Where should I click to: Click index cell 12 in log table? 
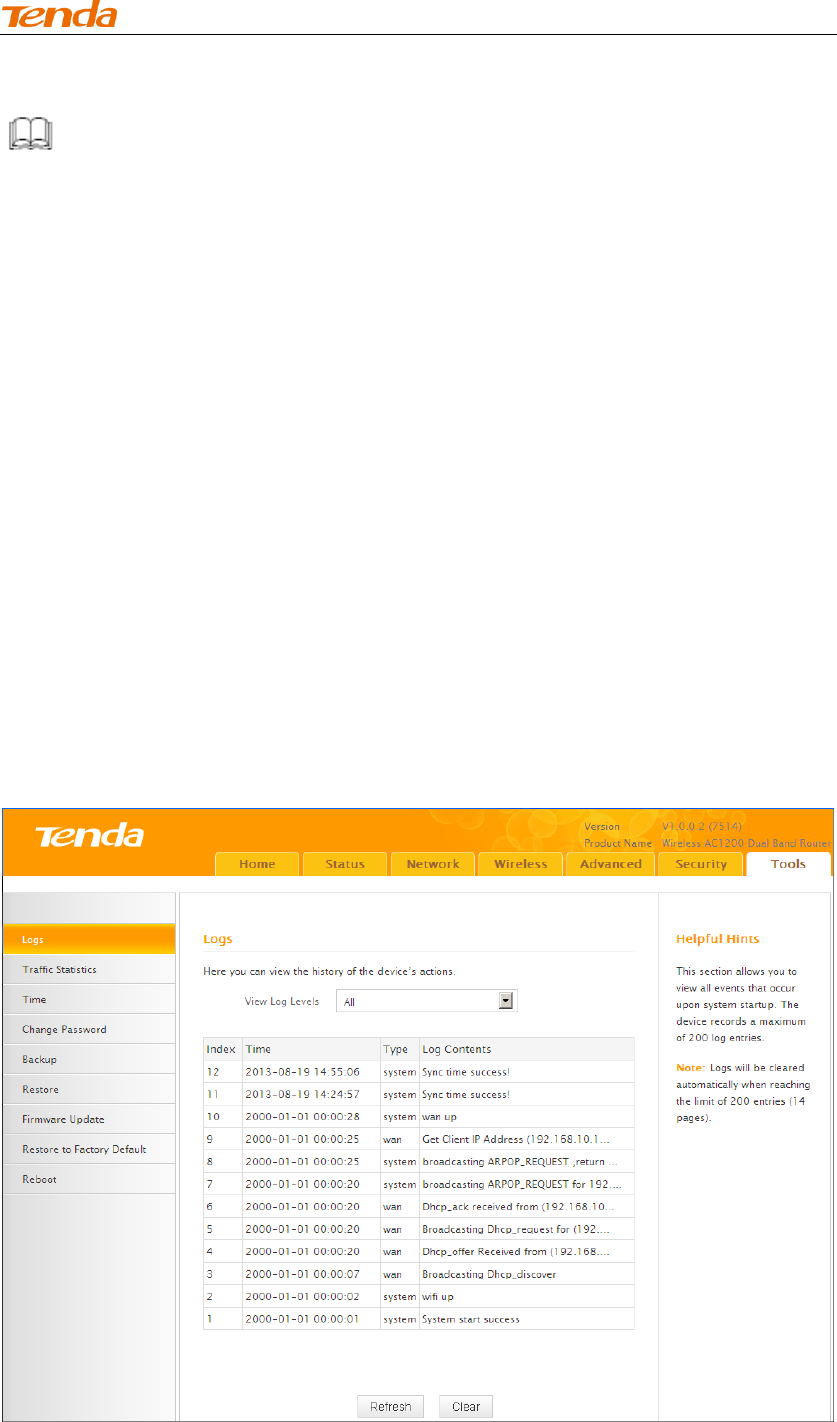click(x=221, y=1071)
